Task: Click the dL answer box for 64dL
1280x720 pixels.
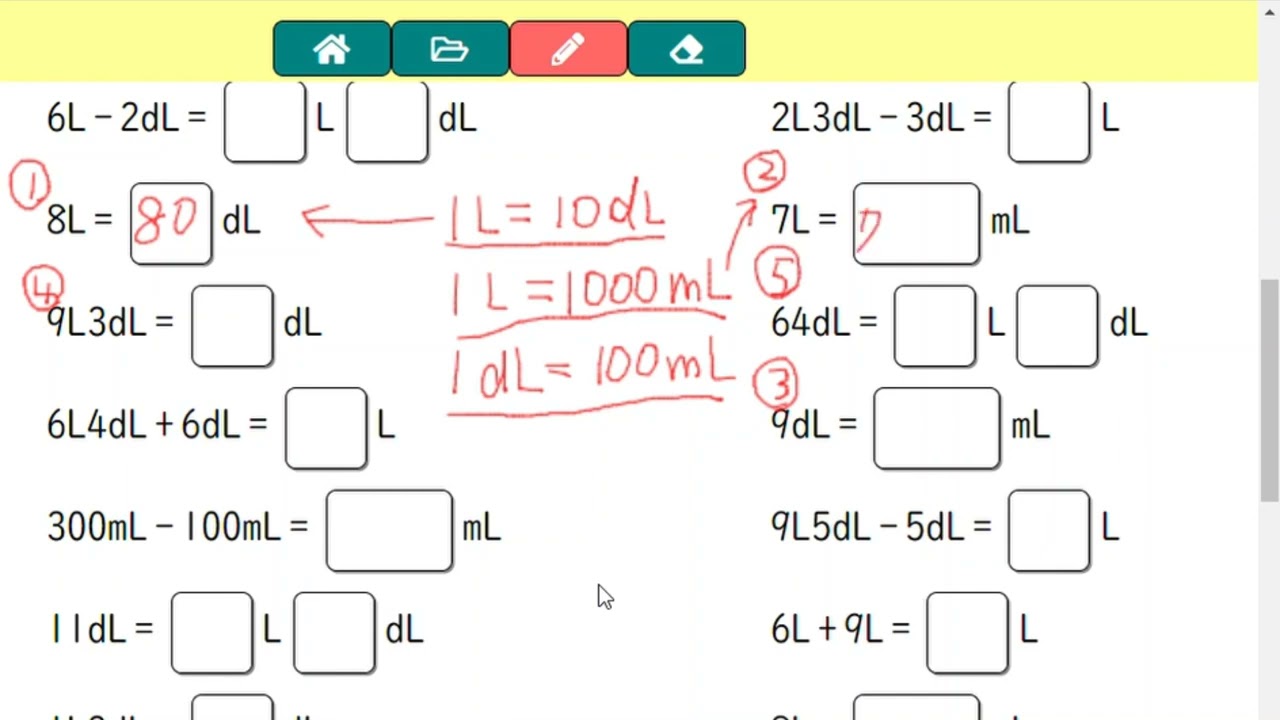Action: (1057, 326)
